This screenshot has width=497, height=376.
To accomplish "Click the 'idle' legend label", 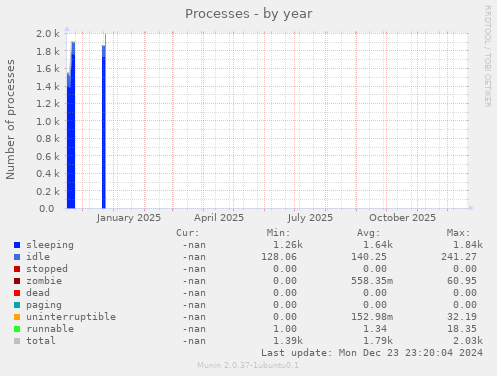I will (x=38, y=257).
